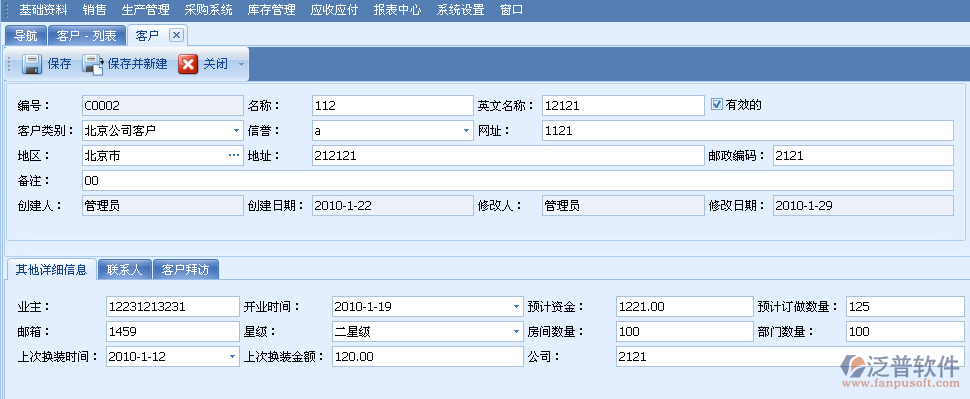Toggle the 有效的 checkbox
Screen dimensions: 970x399
[x=716, y=105]
